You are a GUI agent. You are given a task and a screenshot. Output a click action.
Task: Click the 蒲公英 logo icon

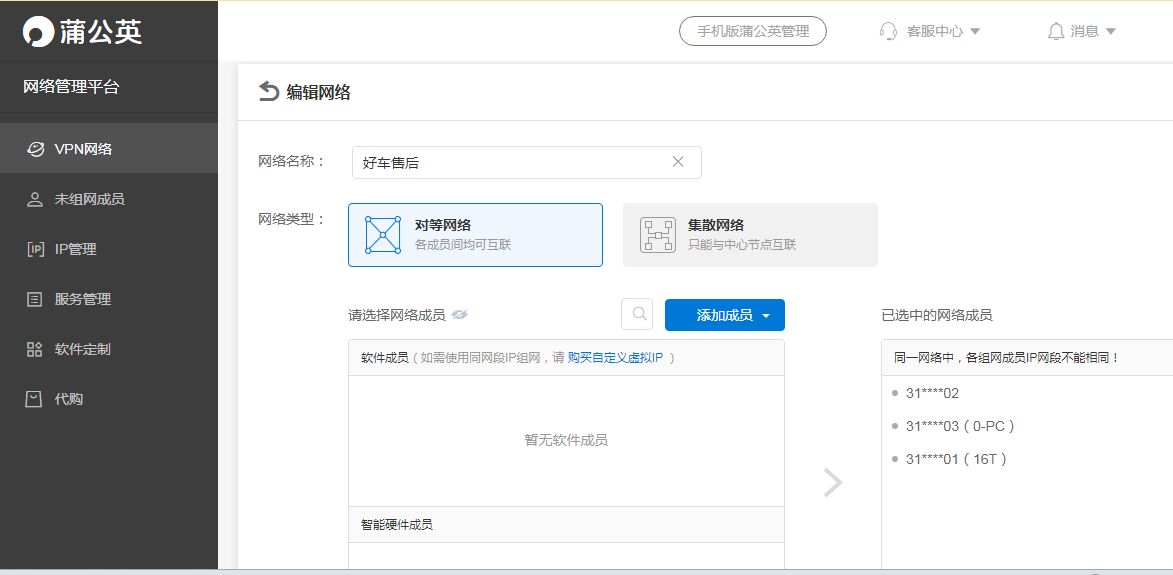point(37,31)
